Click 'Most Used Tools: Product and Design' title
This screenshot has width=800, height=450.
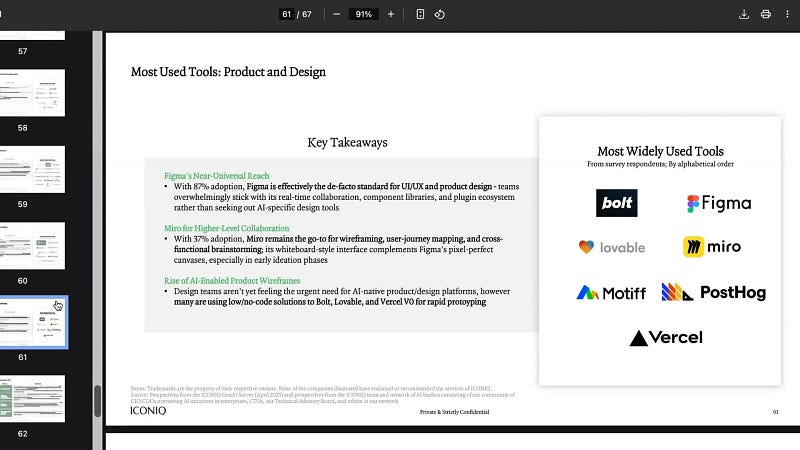click(228, 72)
